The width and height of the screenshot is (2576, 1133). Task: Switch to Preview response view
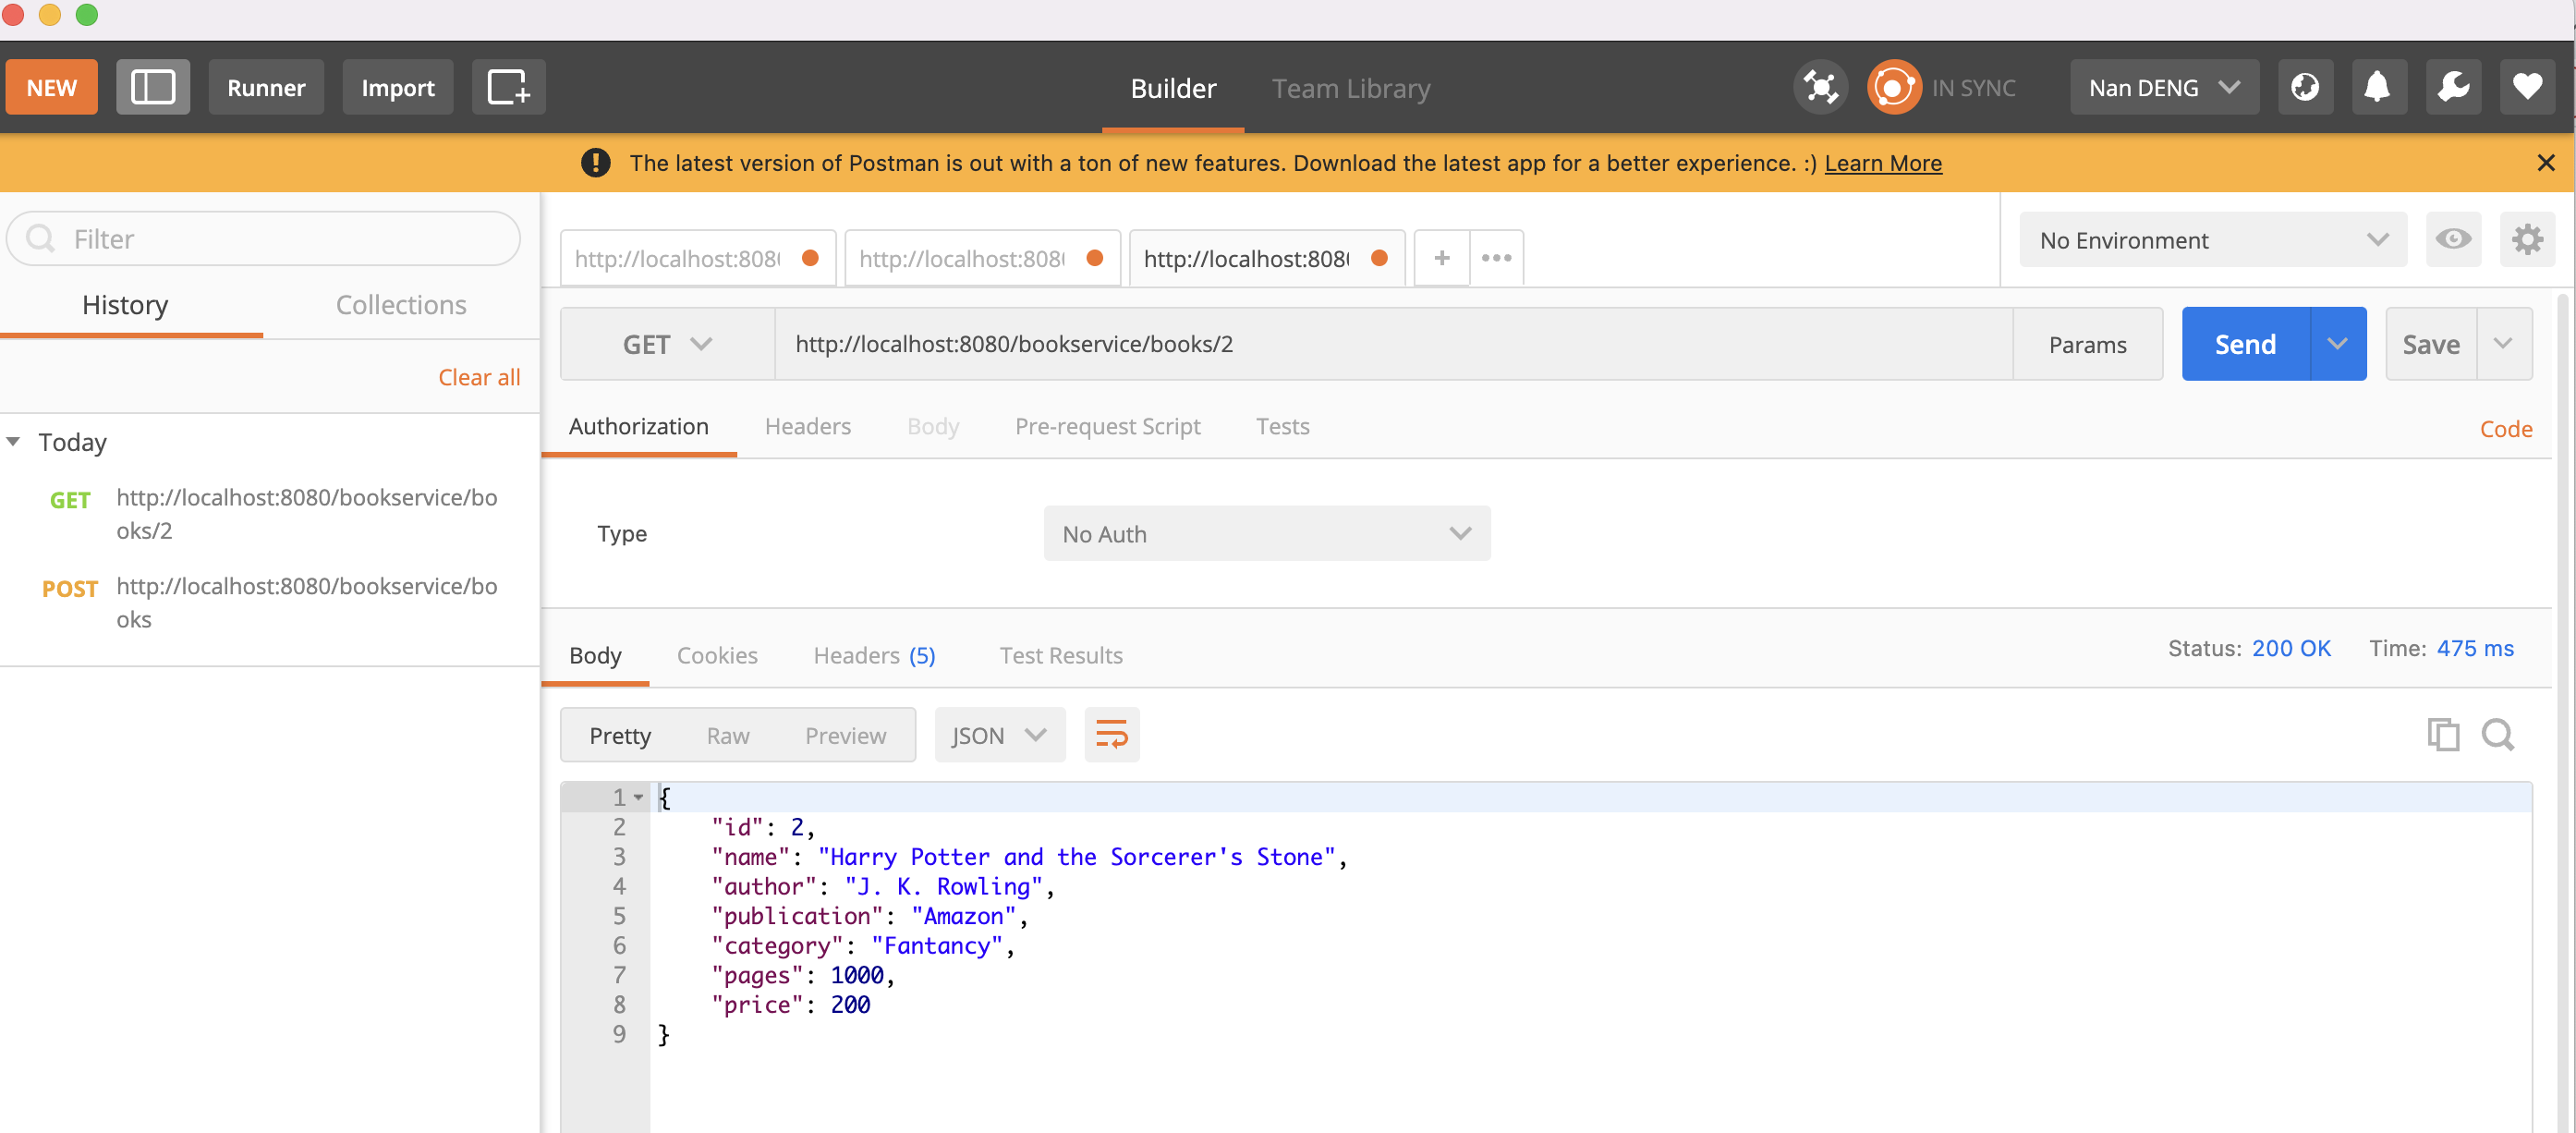[846, 734]
